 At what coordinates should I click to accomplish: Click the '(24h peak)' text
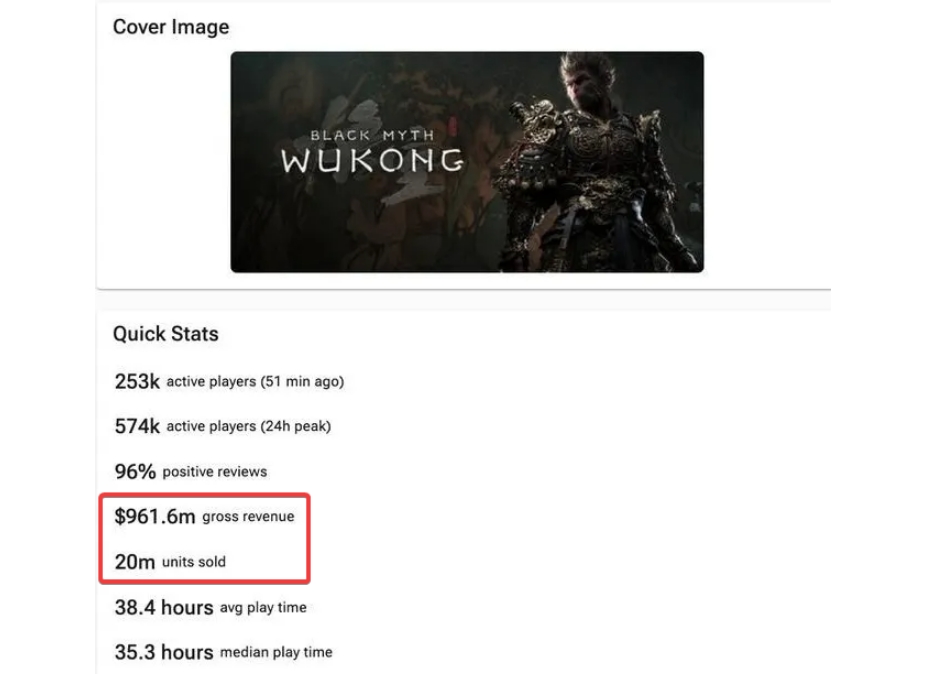[x=296, y=426]
